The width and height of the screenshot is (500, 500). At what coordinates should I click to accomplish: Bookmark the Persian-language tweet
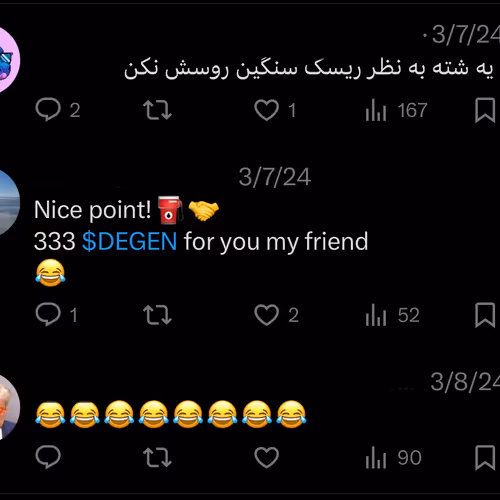pos(485,110)
